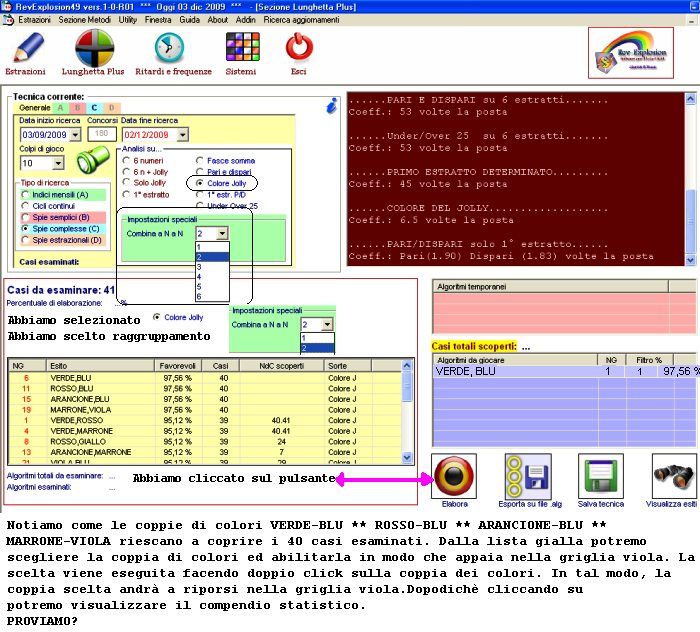Select Indici mensili (A) search type
The image size is (700, 632).
point(25,195)
